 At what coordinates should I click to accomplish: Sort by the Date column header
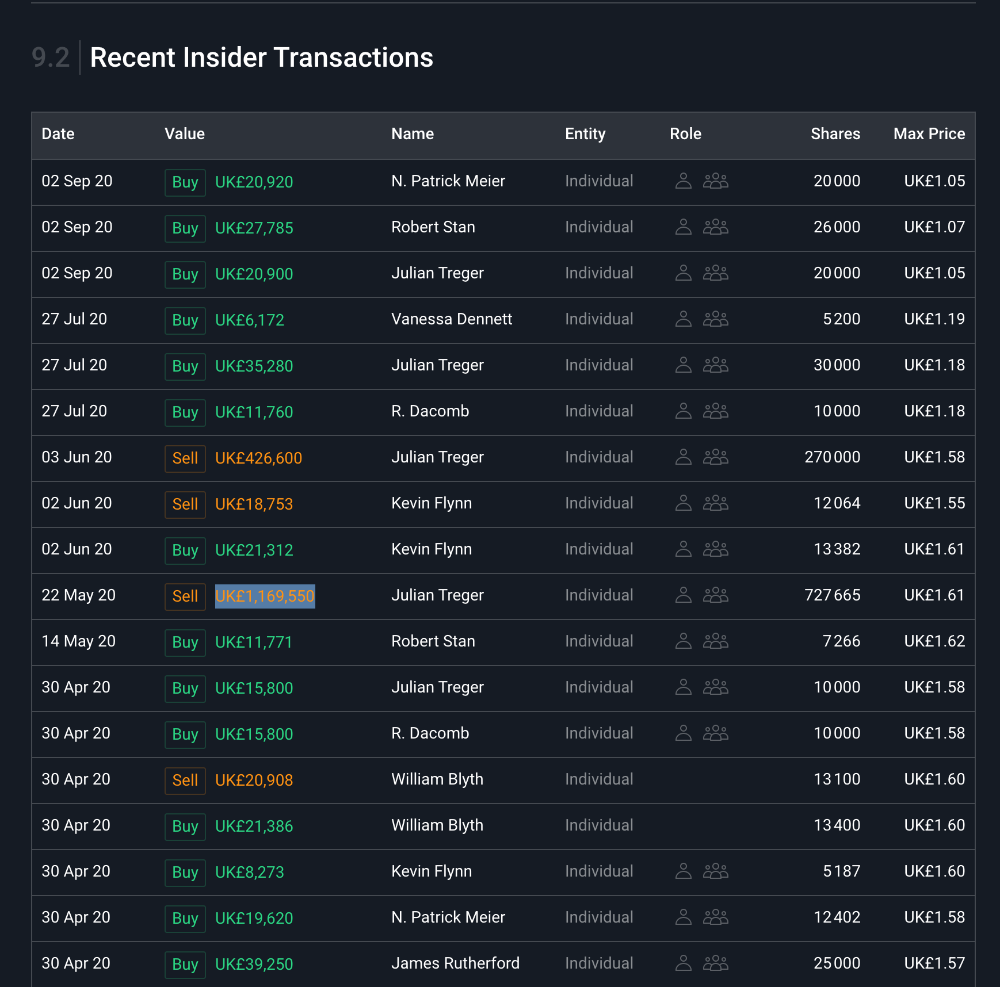(x=58, y=134)
